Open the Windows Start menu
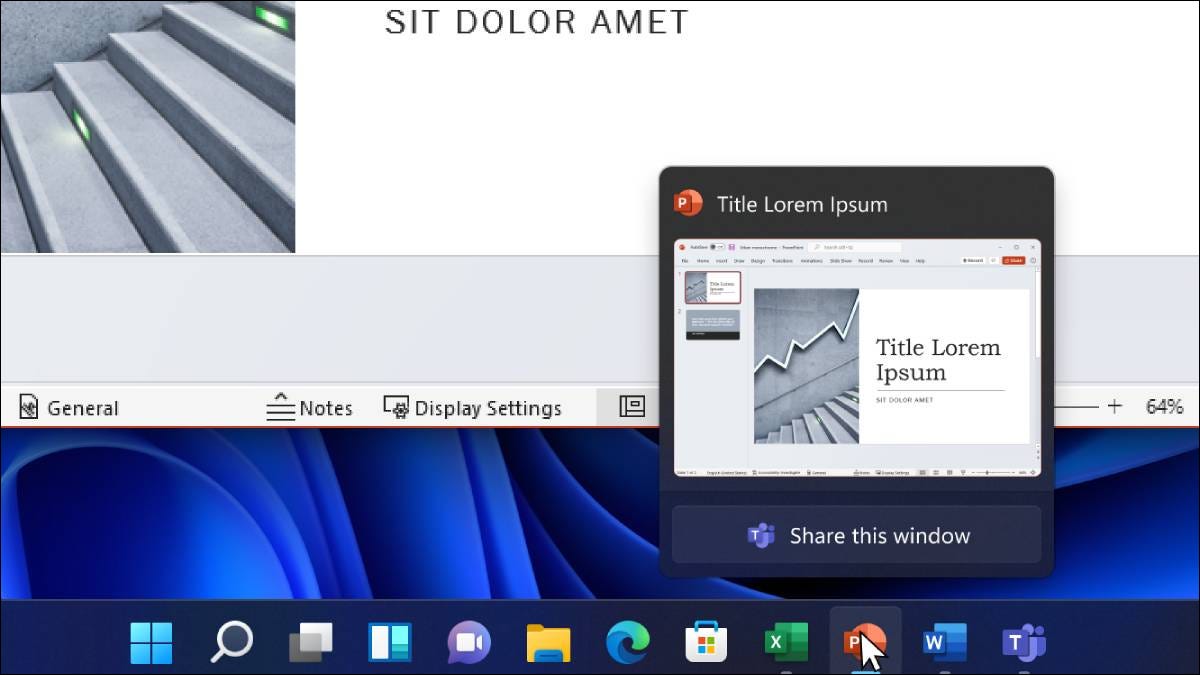The image size is (1200, 675). [151, 642]
